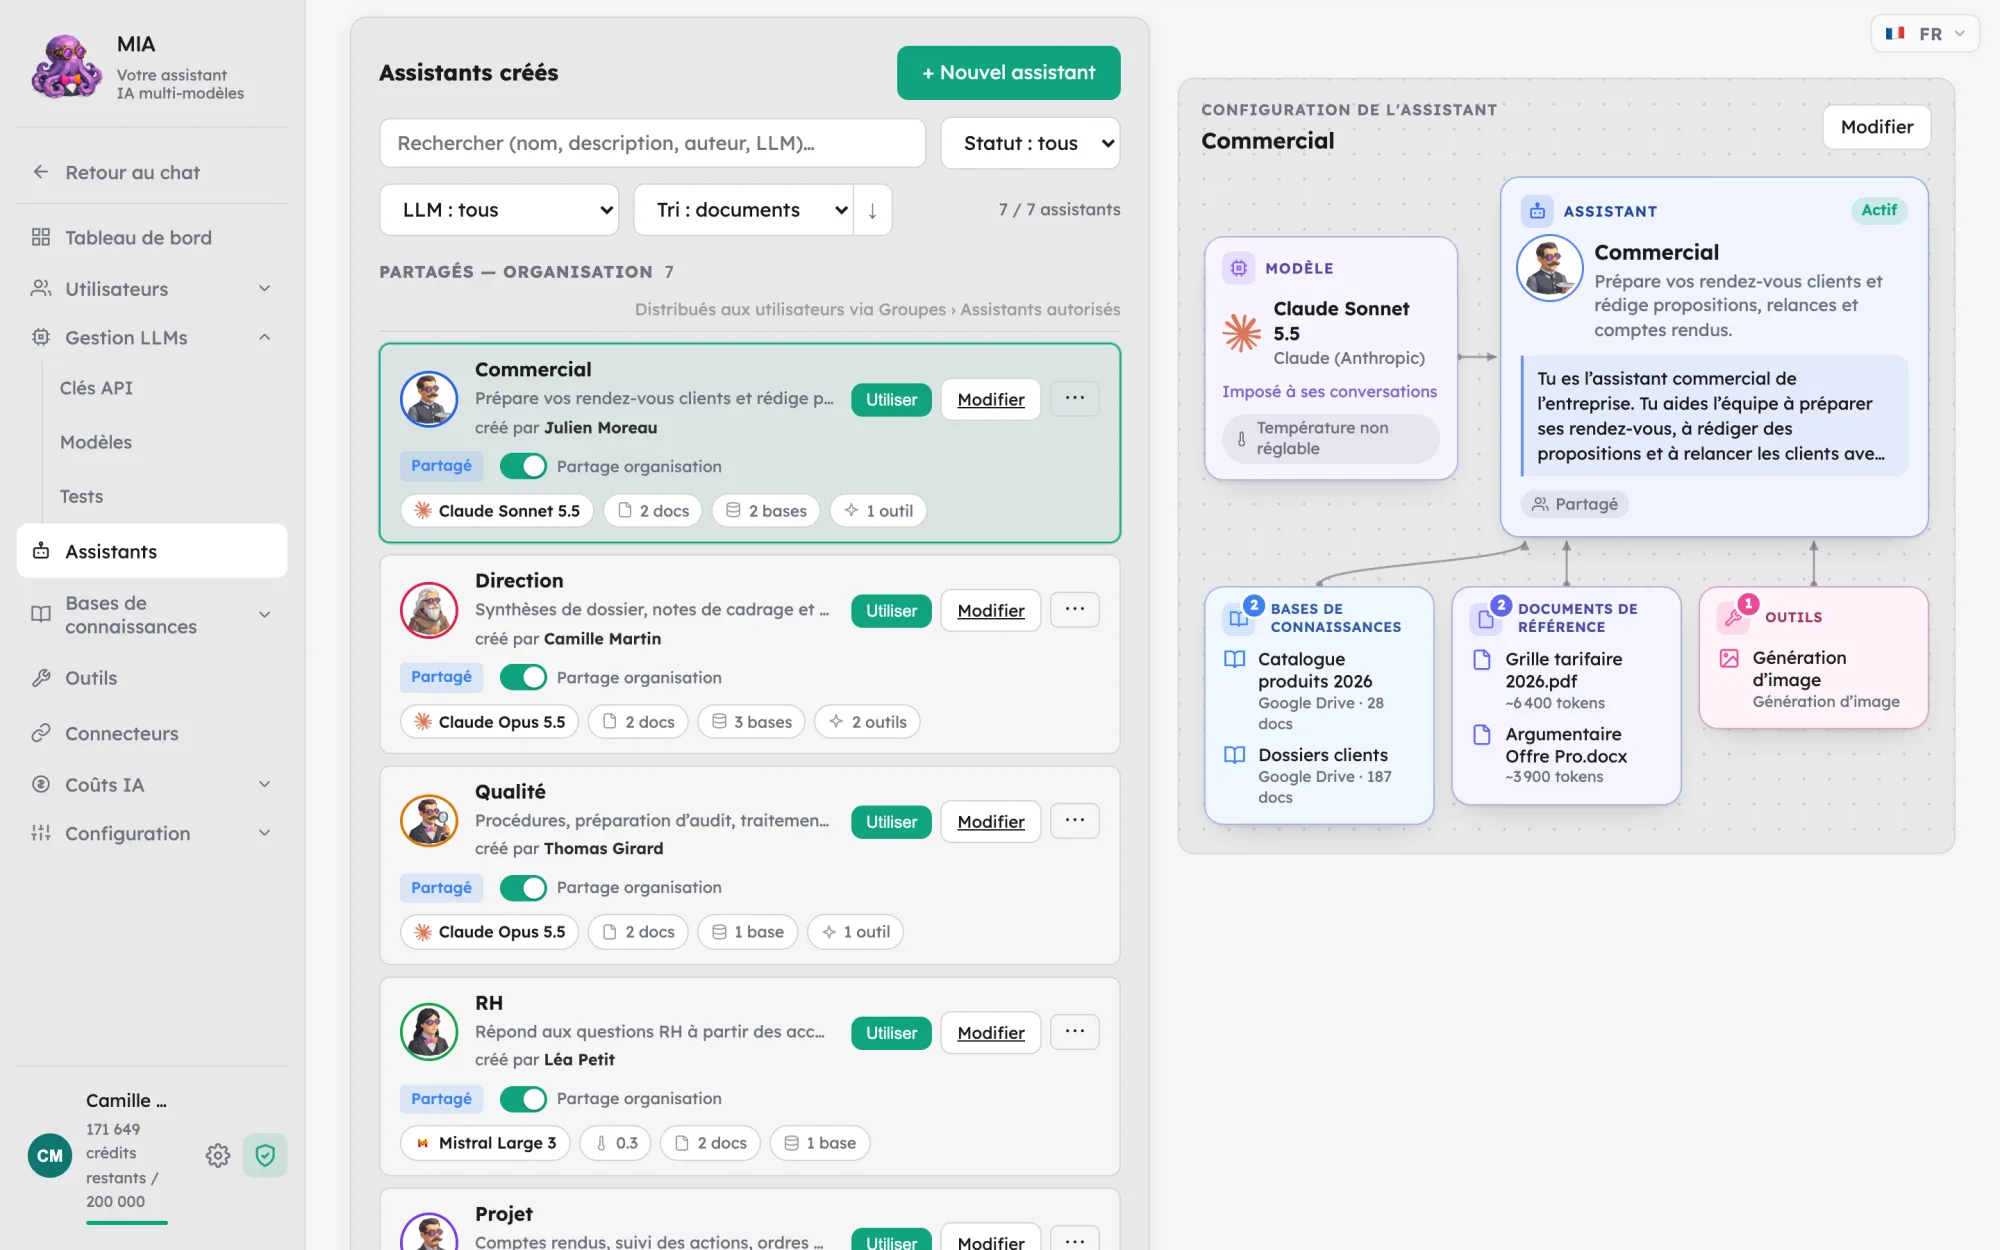Open more options for Direction assistant
2000x1250 pixels.
coord(1075,609)
